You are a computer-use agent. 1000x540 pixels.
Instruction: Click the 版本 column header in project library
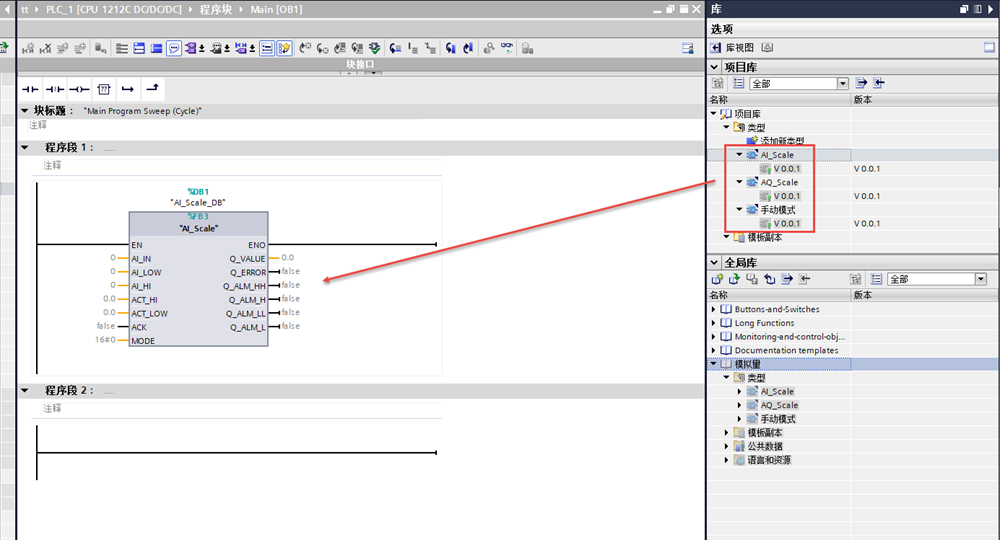pyautogui.click(x=923, y=99)
